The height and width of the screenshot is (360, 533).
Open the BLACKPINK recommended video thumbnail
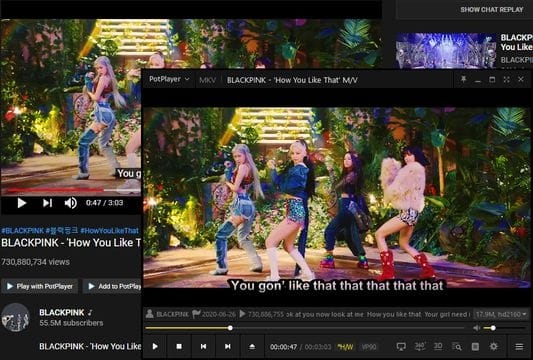[x=446, y=50]
